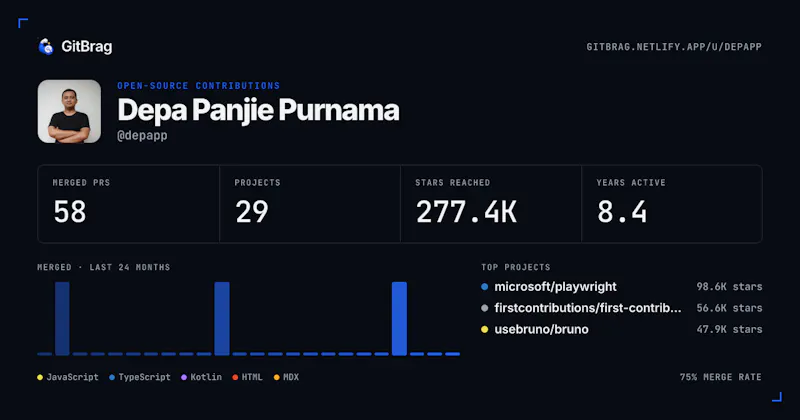
Task: Open the firstcontributions/first-contrib... project
Action: [x=588, y=308]
